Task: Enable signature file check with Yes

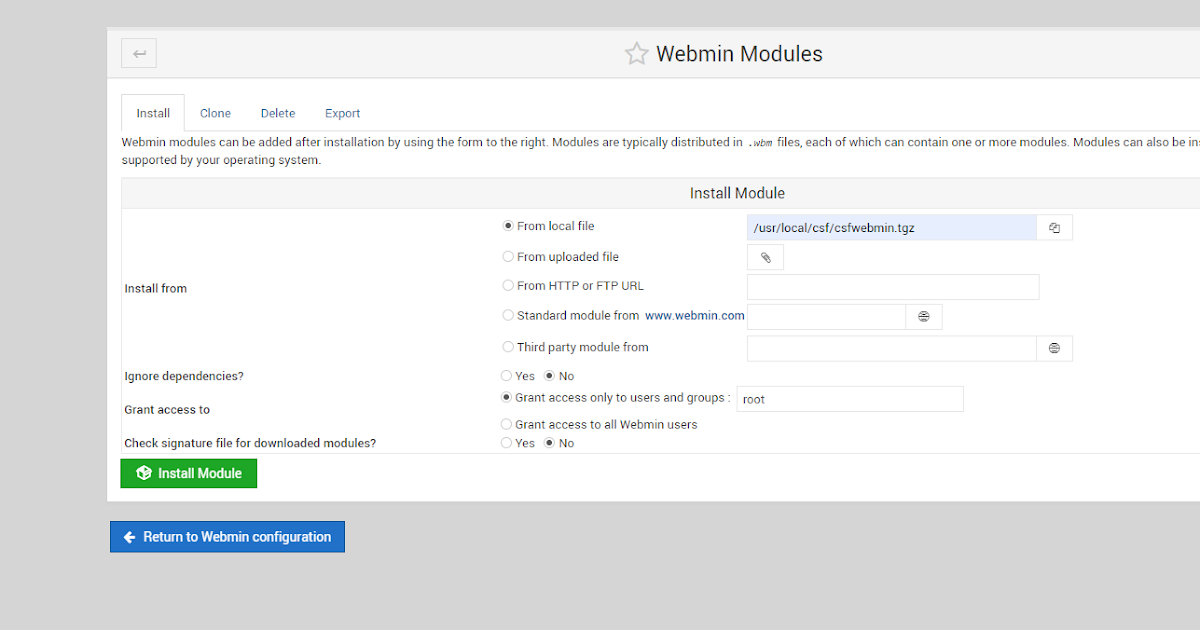Action: [x=506, y=443]
